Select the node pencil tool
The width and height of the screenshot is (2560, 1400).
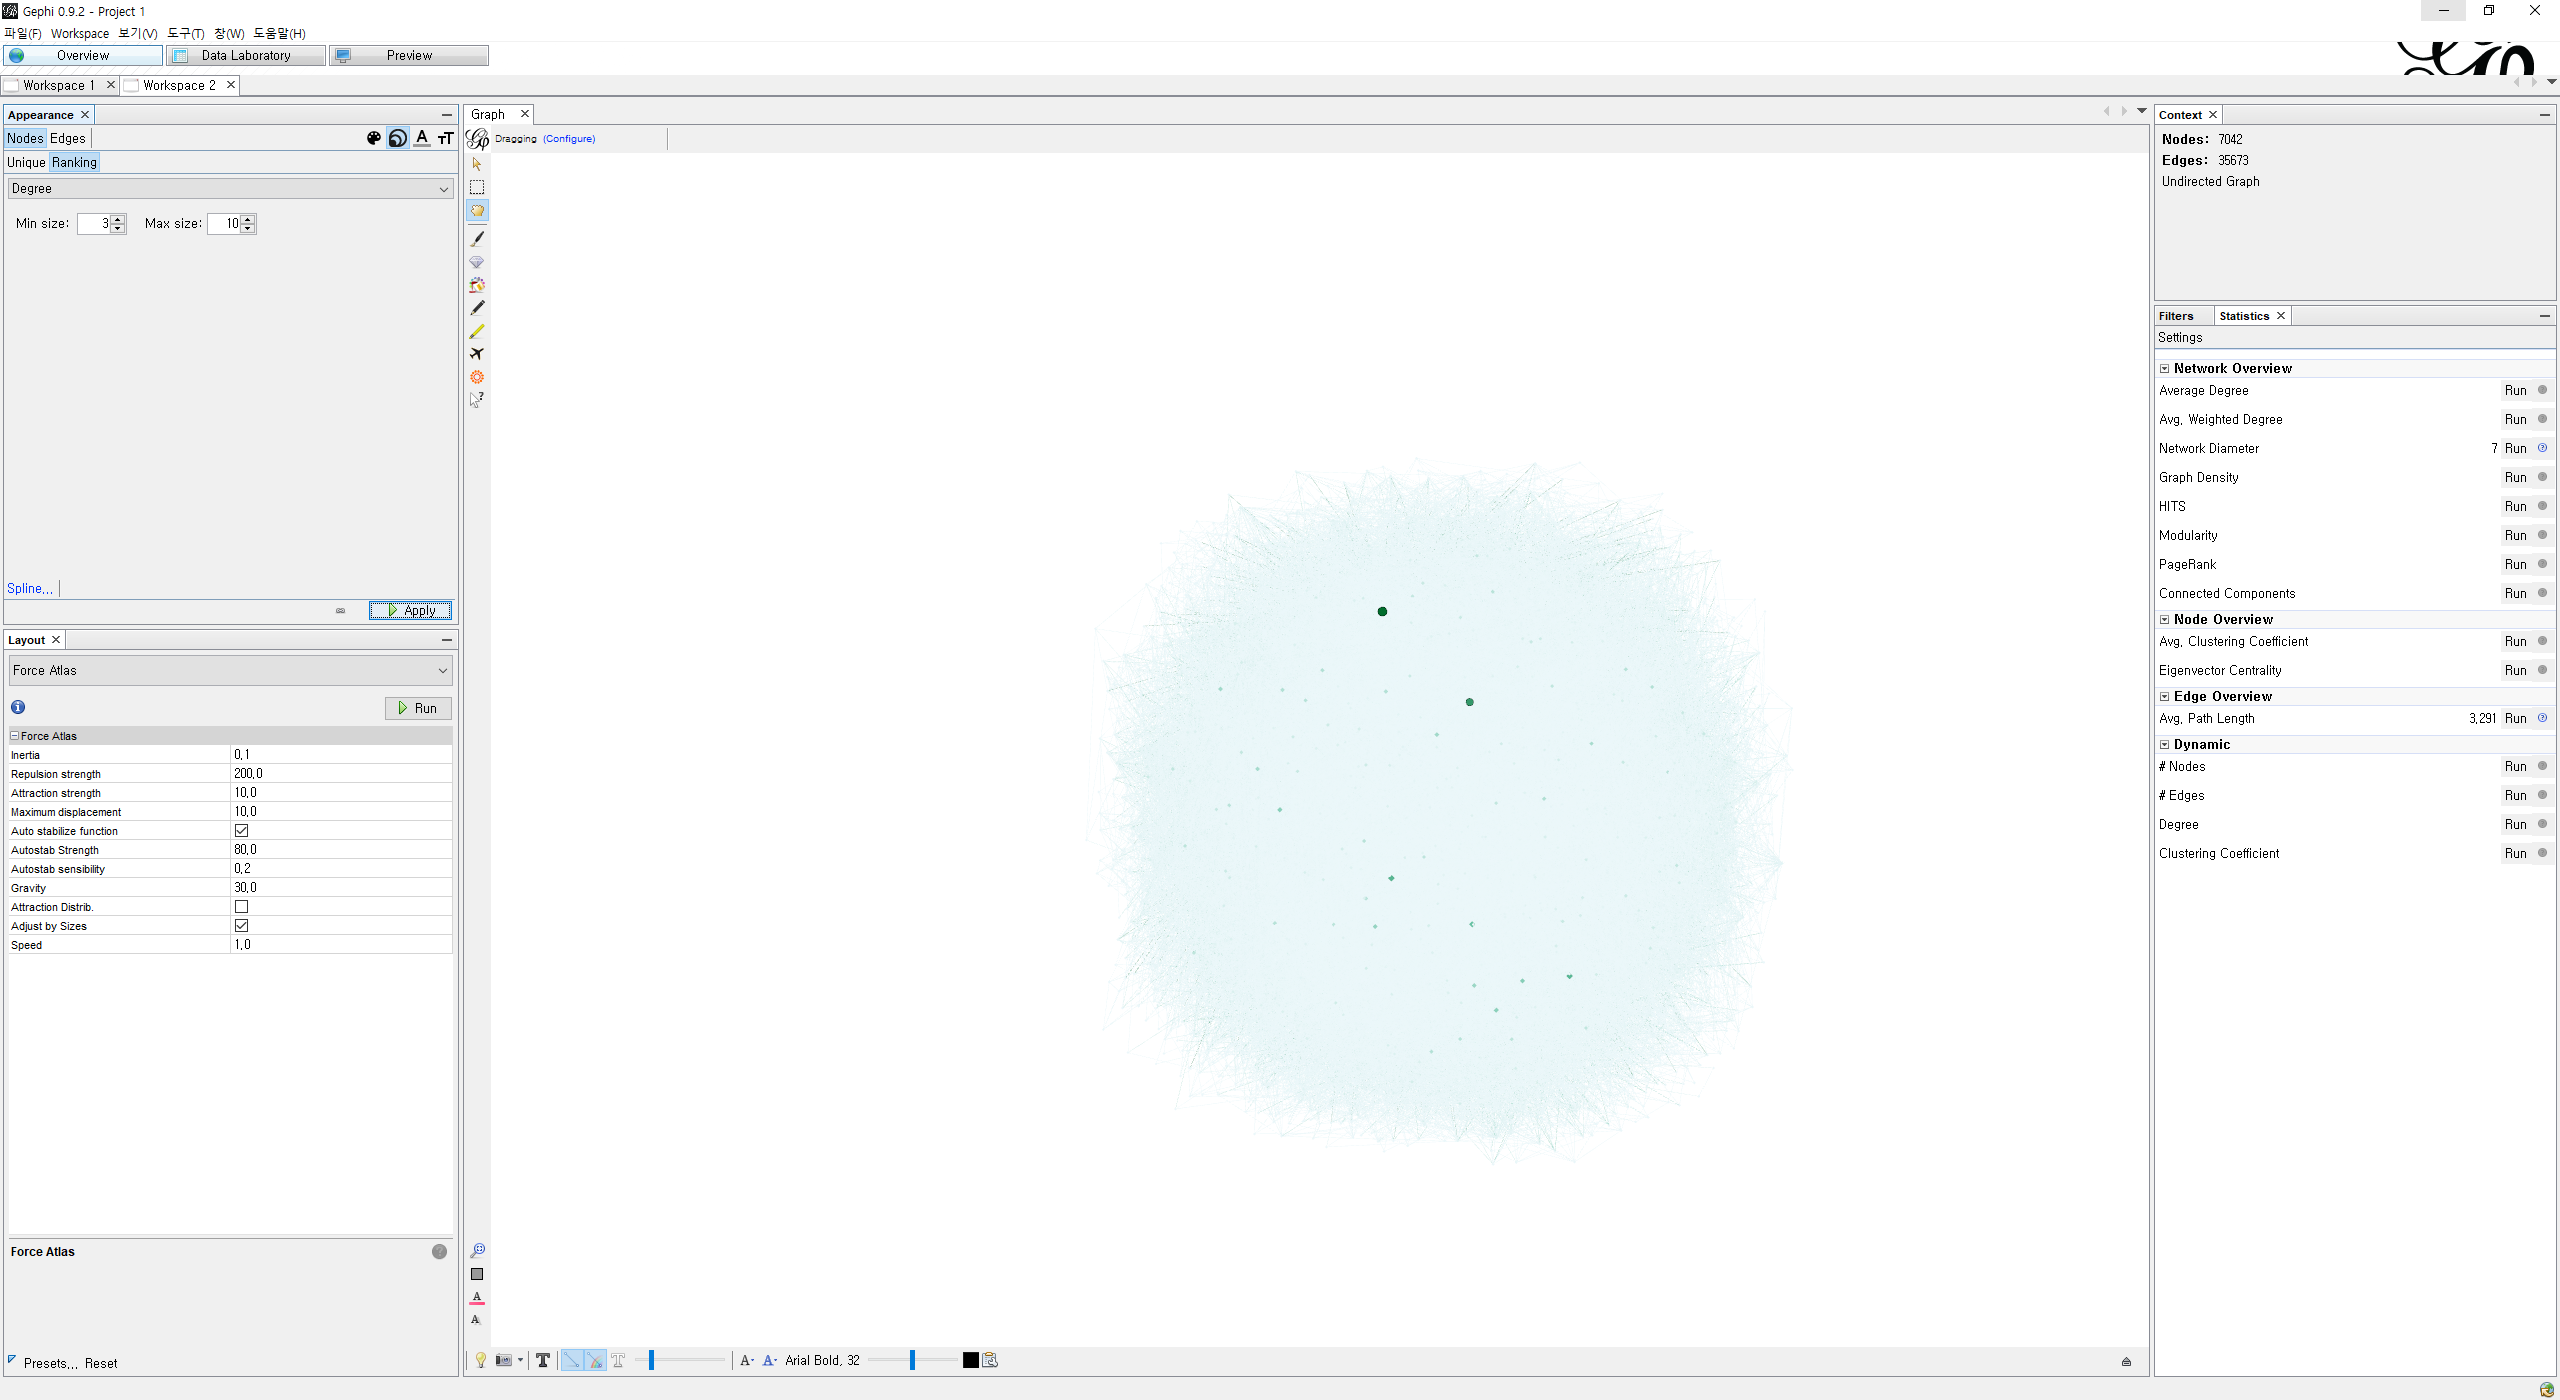477,308
